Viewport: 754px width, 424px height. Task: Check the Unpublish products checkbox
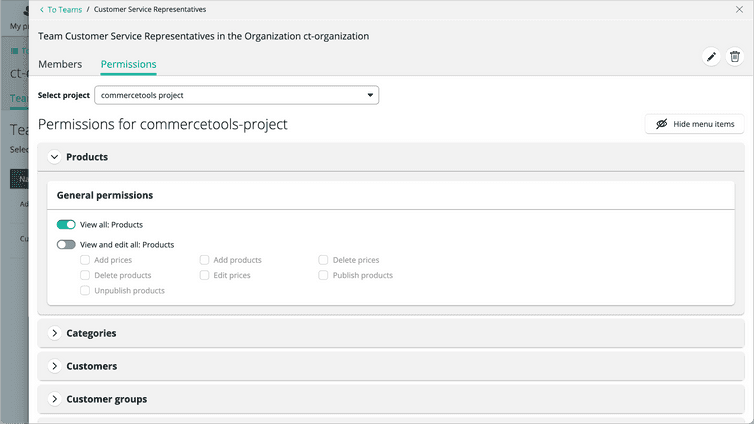(x=85, y=291)
